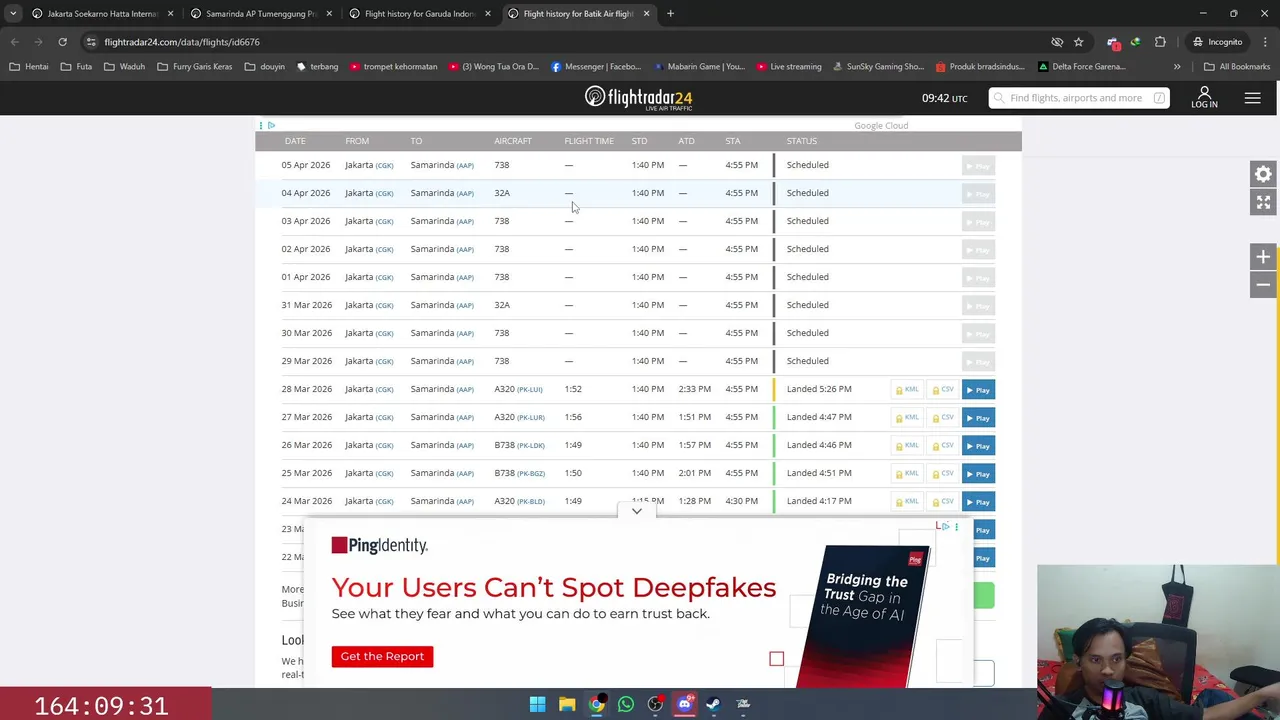1280x720 pixels.
Task: Play the 25 Mar 2026 flight
Action: pos(978,474)
